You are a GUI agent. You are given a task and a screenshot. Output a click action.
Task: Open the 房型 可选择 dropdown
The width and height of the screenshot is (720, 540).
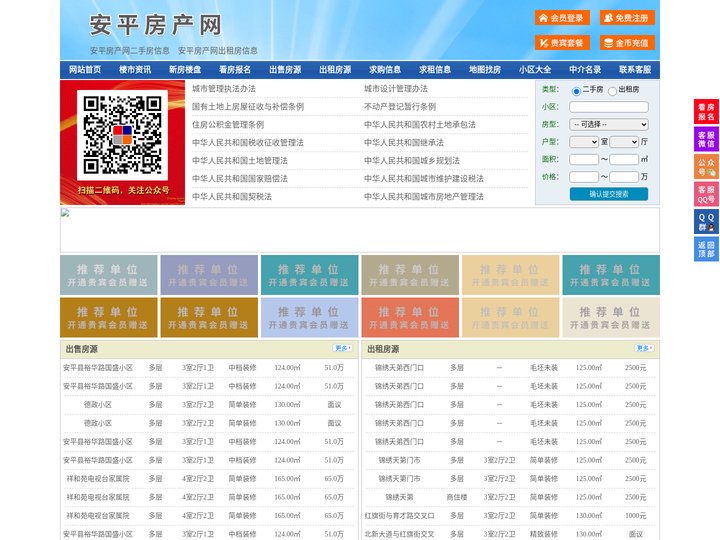point(609,124)
